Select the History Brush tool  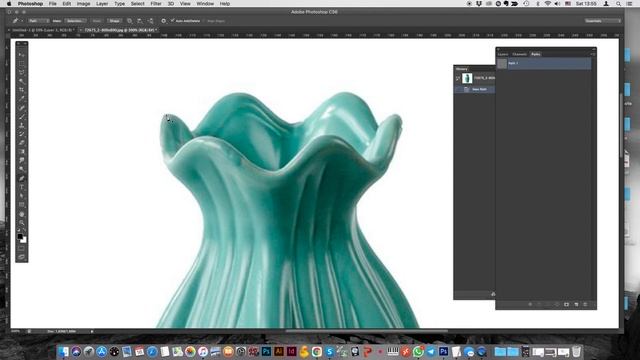point(22,134)
